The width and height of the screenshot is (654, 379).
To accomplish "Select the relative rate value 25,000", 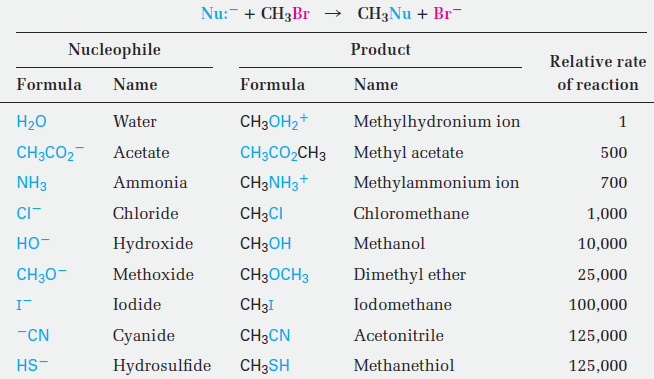I will [x=602, y=274].
